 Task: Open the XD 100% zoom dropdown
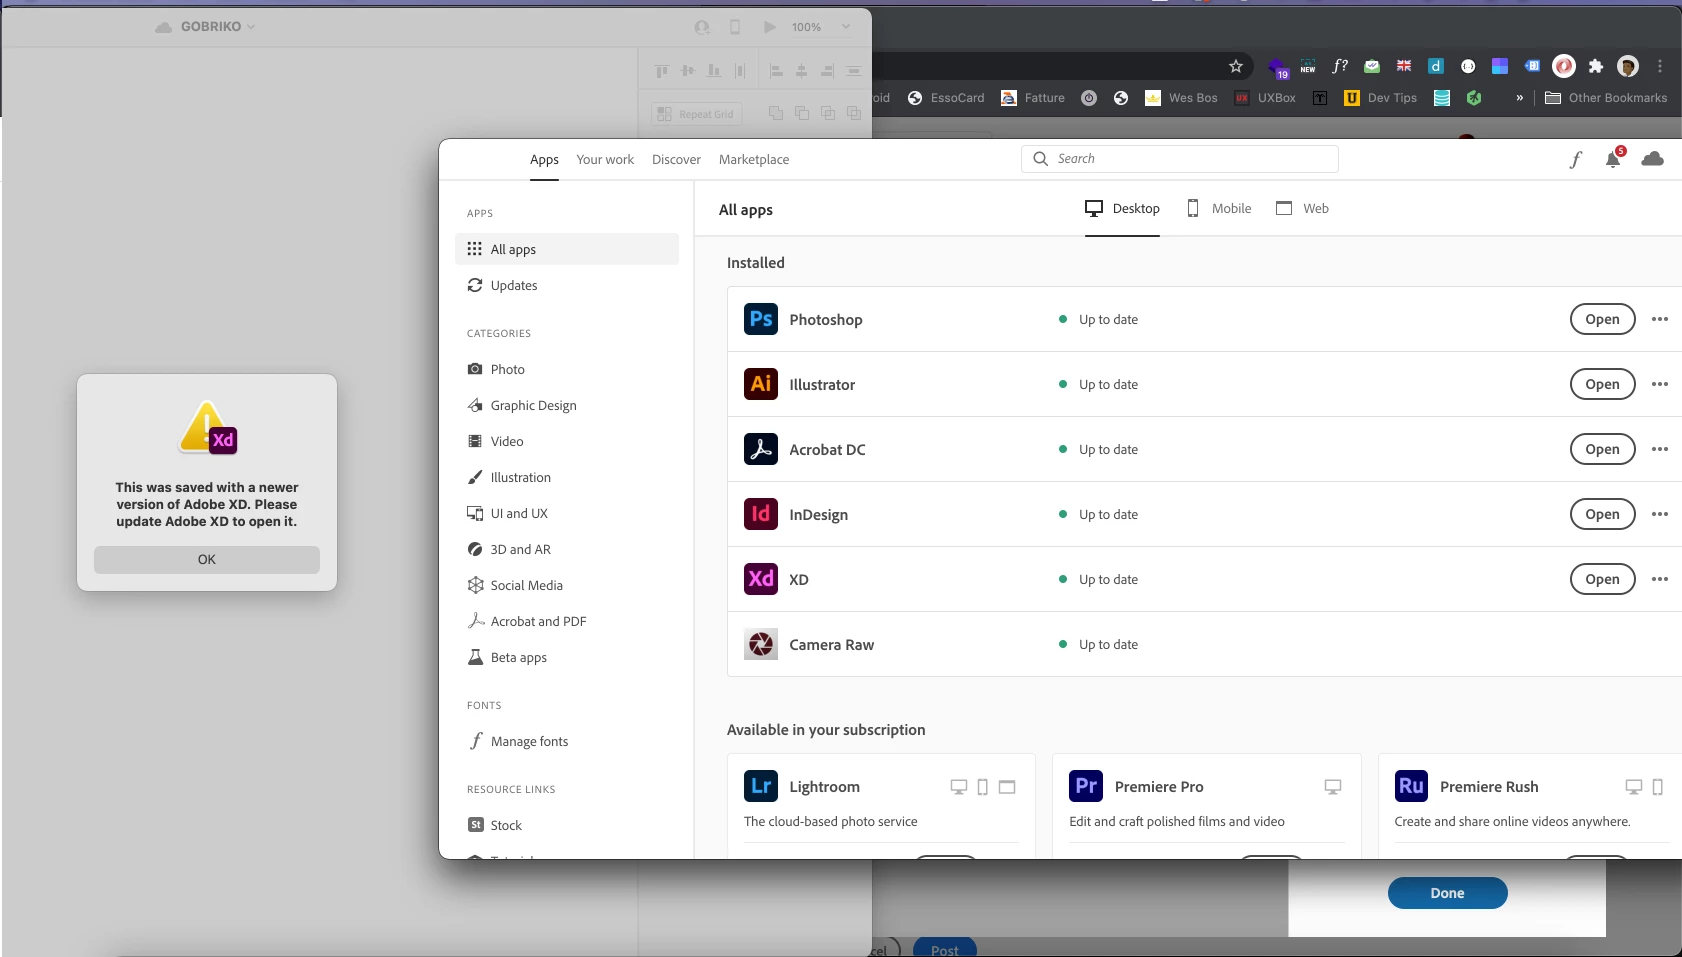click(x=821, y=27)
